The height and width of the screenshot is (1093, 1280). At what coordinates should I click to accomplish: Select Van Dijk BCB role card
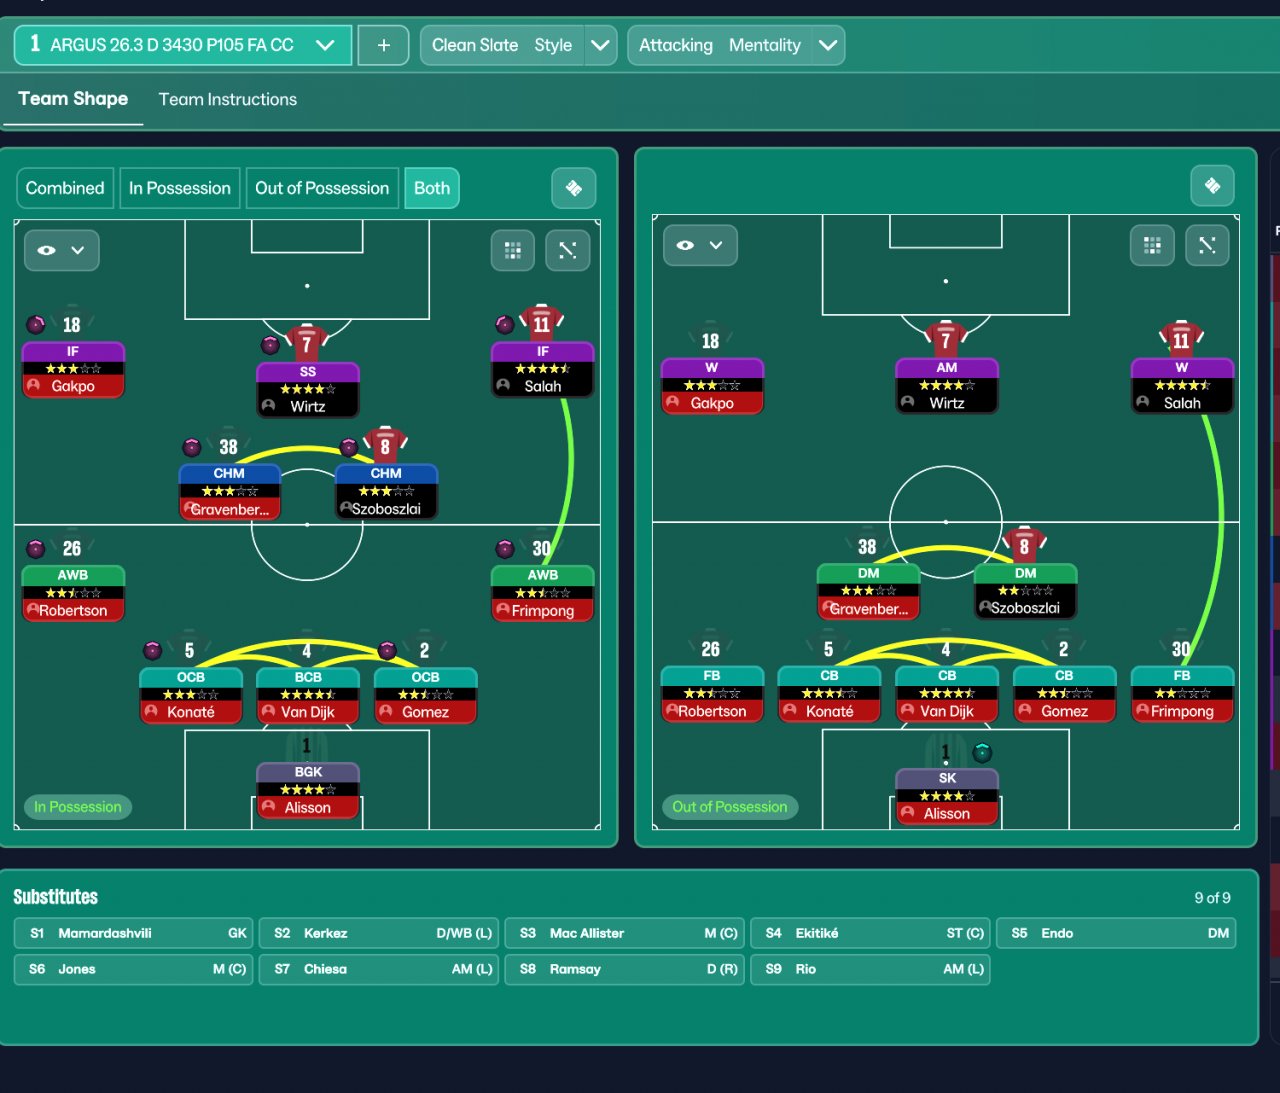point(308,696)
